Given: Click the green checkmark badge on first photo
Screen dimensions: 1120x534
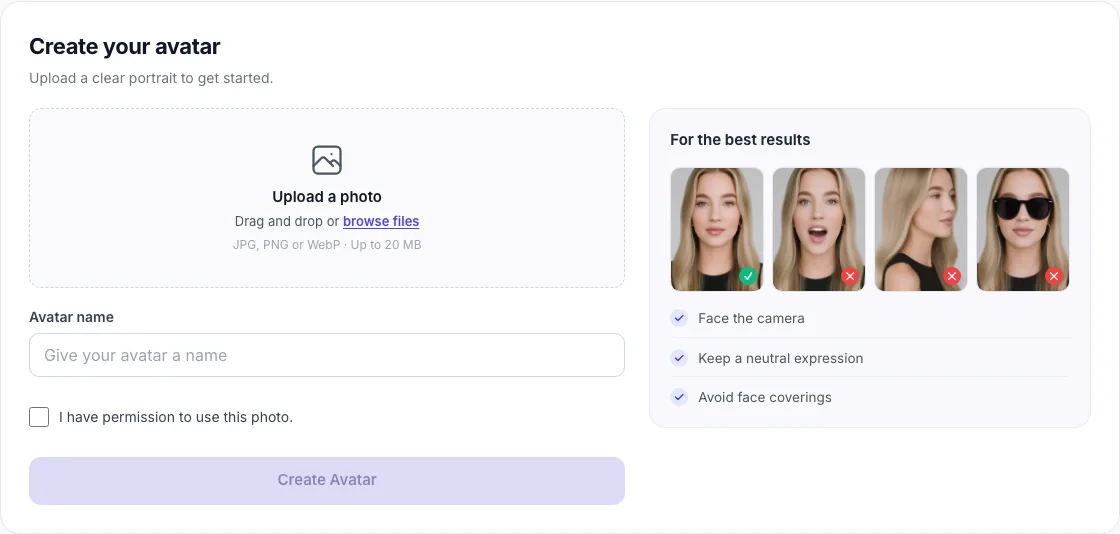Looking at the screenshot, I should click(748, 276).
